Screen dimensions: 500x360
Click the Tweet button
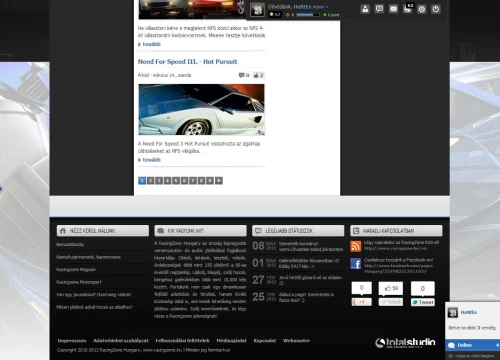tap(423, 302)
